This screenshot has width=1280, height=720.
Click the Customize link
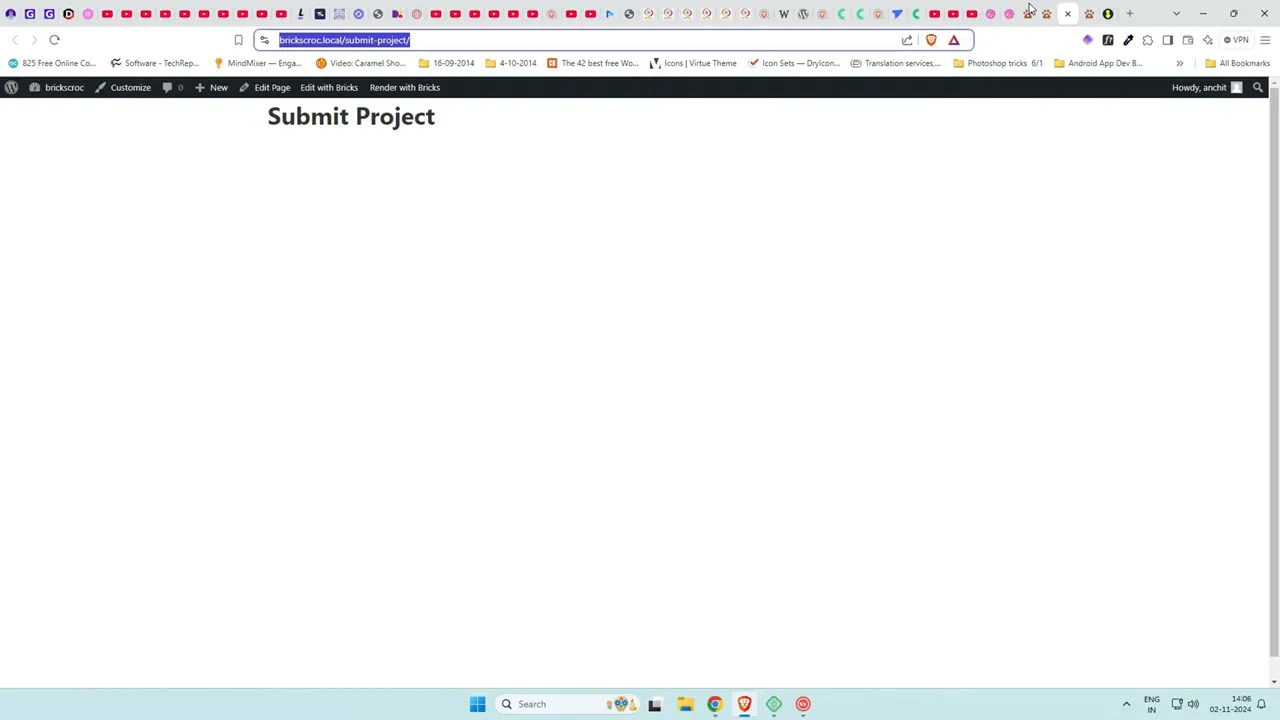(130, 87)
